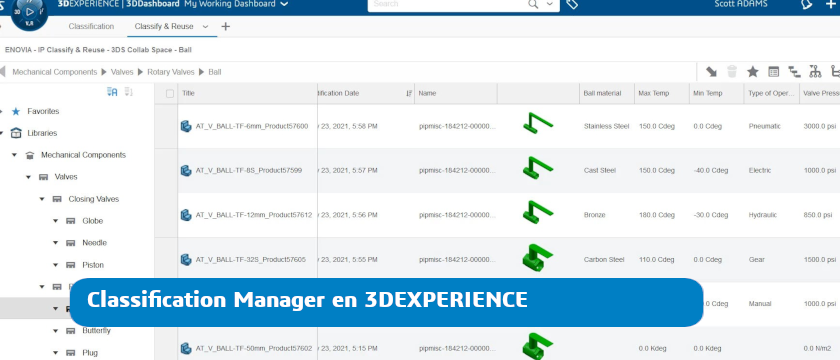840x360 pixels.
Task: Open thumbnail of AT_V_BALL-TF-12mm valve
Action: [x=537, y=212]
